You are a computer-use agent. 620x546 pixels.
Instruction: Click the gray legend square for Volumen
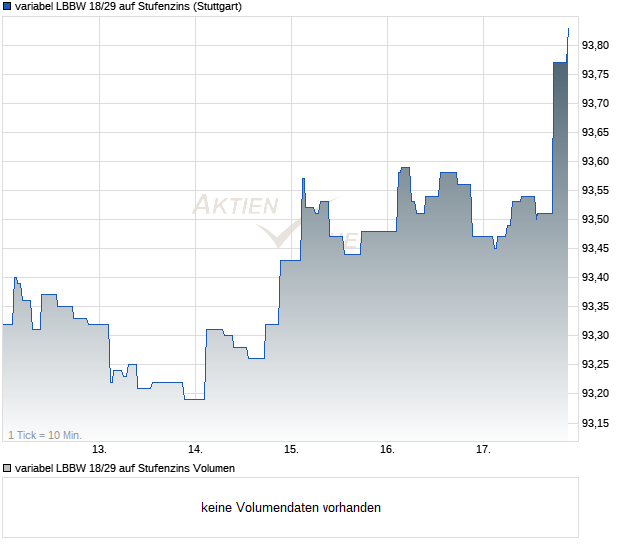click(7, 469)
